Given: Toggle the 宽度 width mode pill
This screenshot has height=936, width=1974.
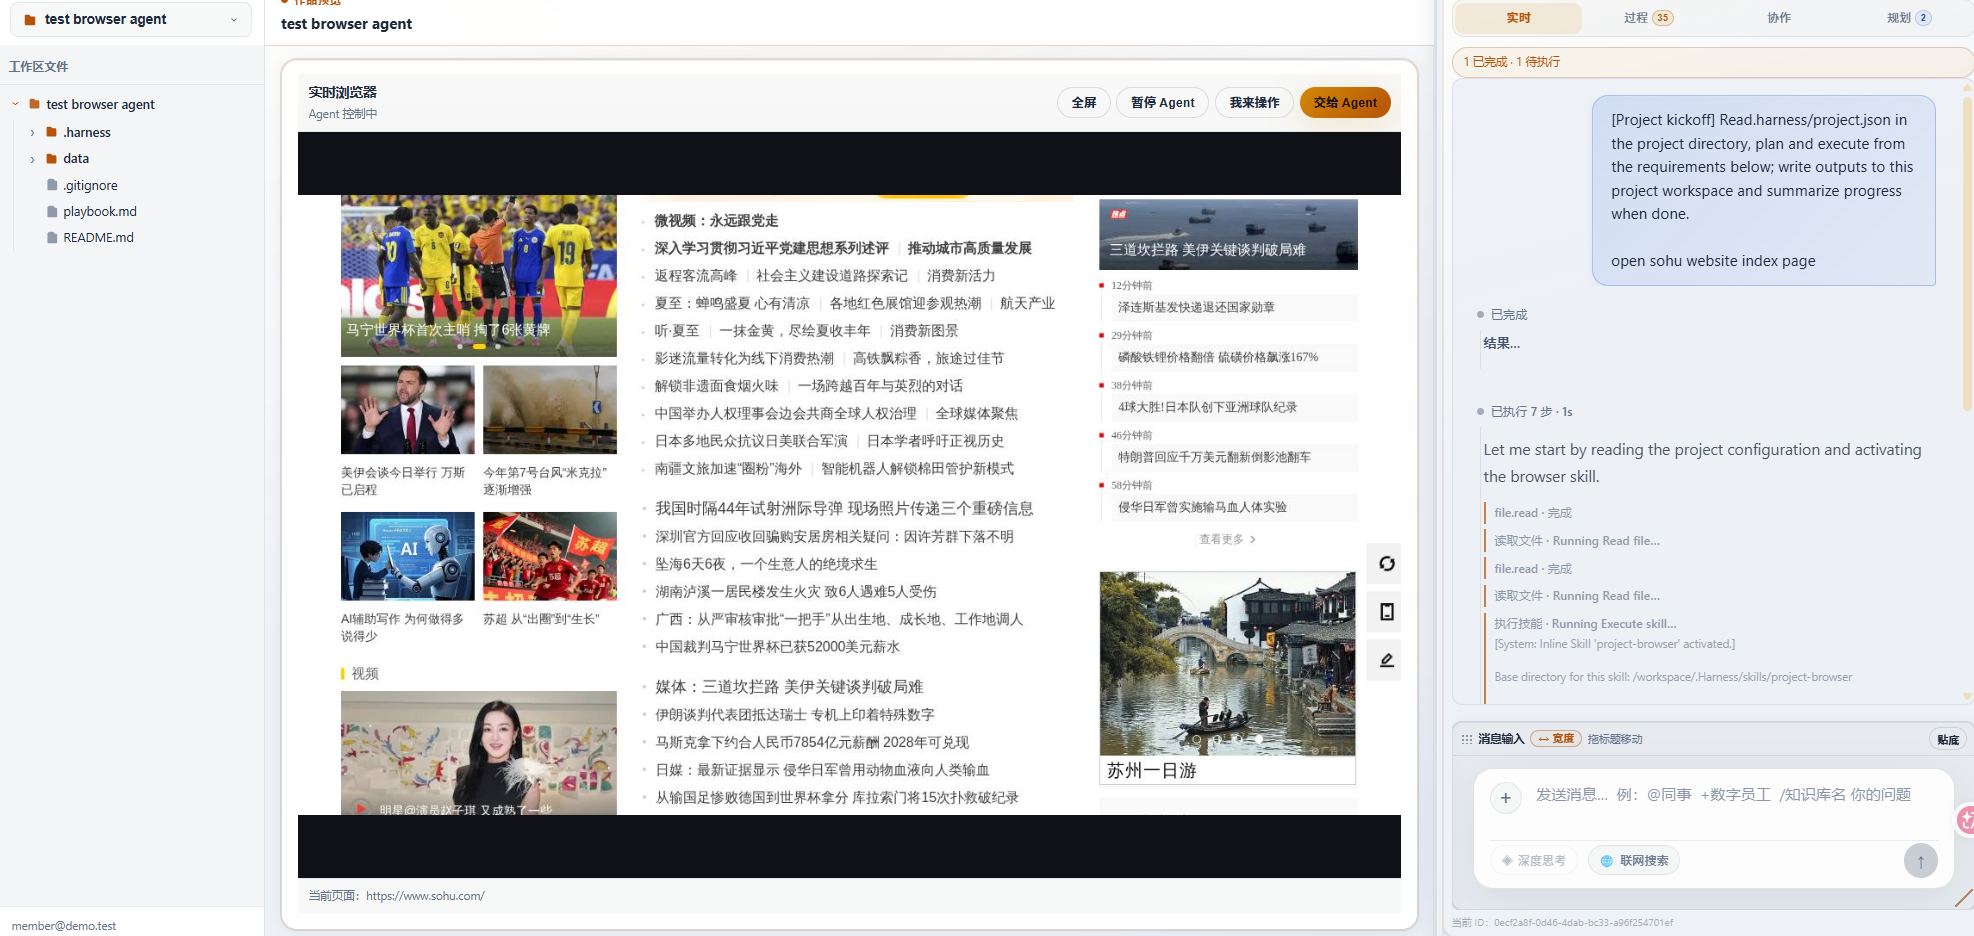Looking at the screenshot, I should 1556,739.
